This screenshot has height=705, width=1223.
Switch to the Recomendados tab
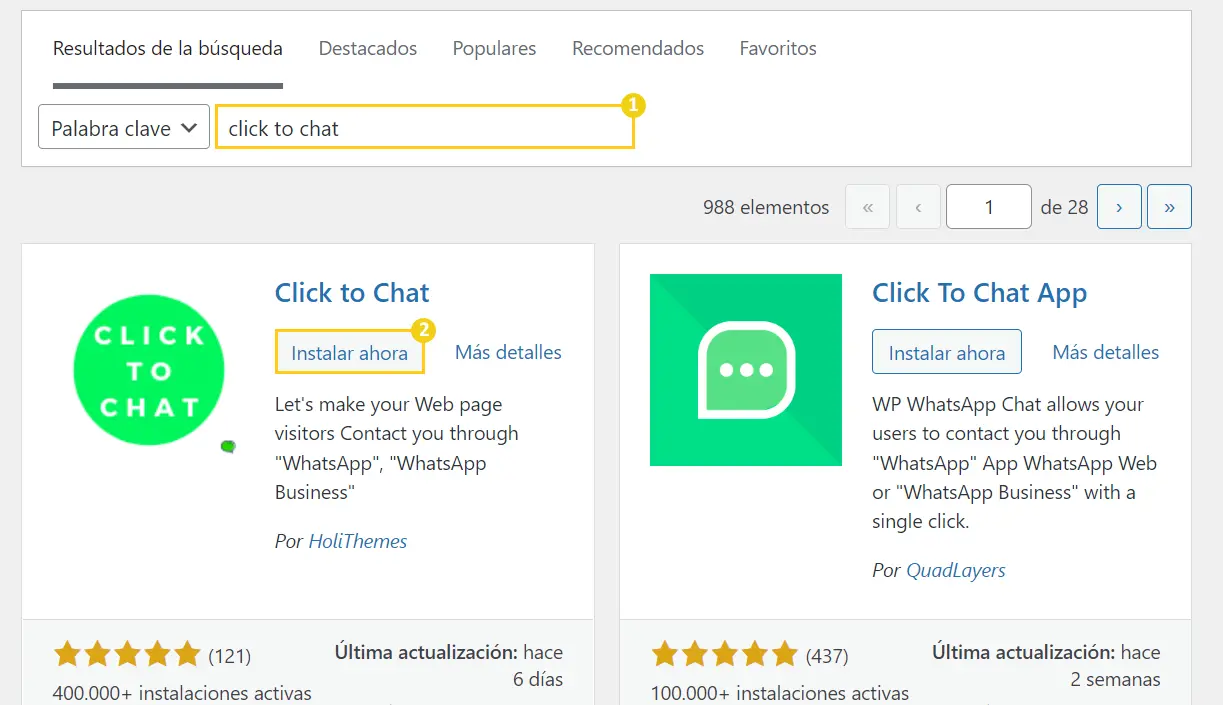click(x=638, y=48)
